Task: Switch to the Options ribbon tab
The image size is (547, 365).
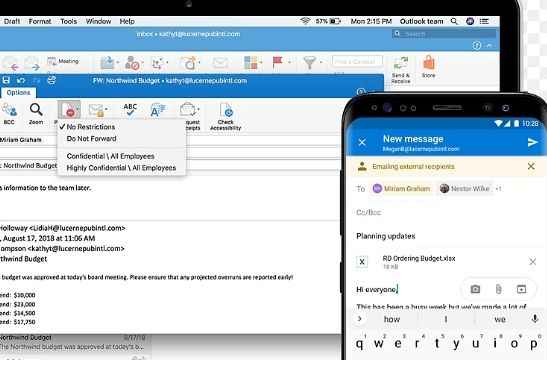Action: [18, 92]
